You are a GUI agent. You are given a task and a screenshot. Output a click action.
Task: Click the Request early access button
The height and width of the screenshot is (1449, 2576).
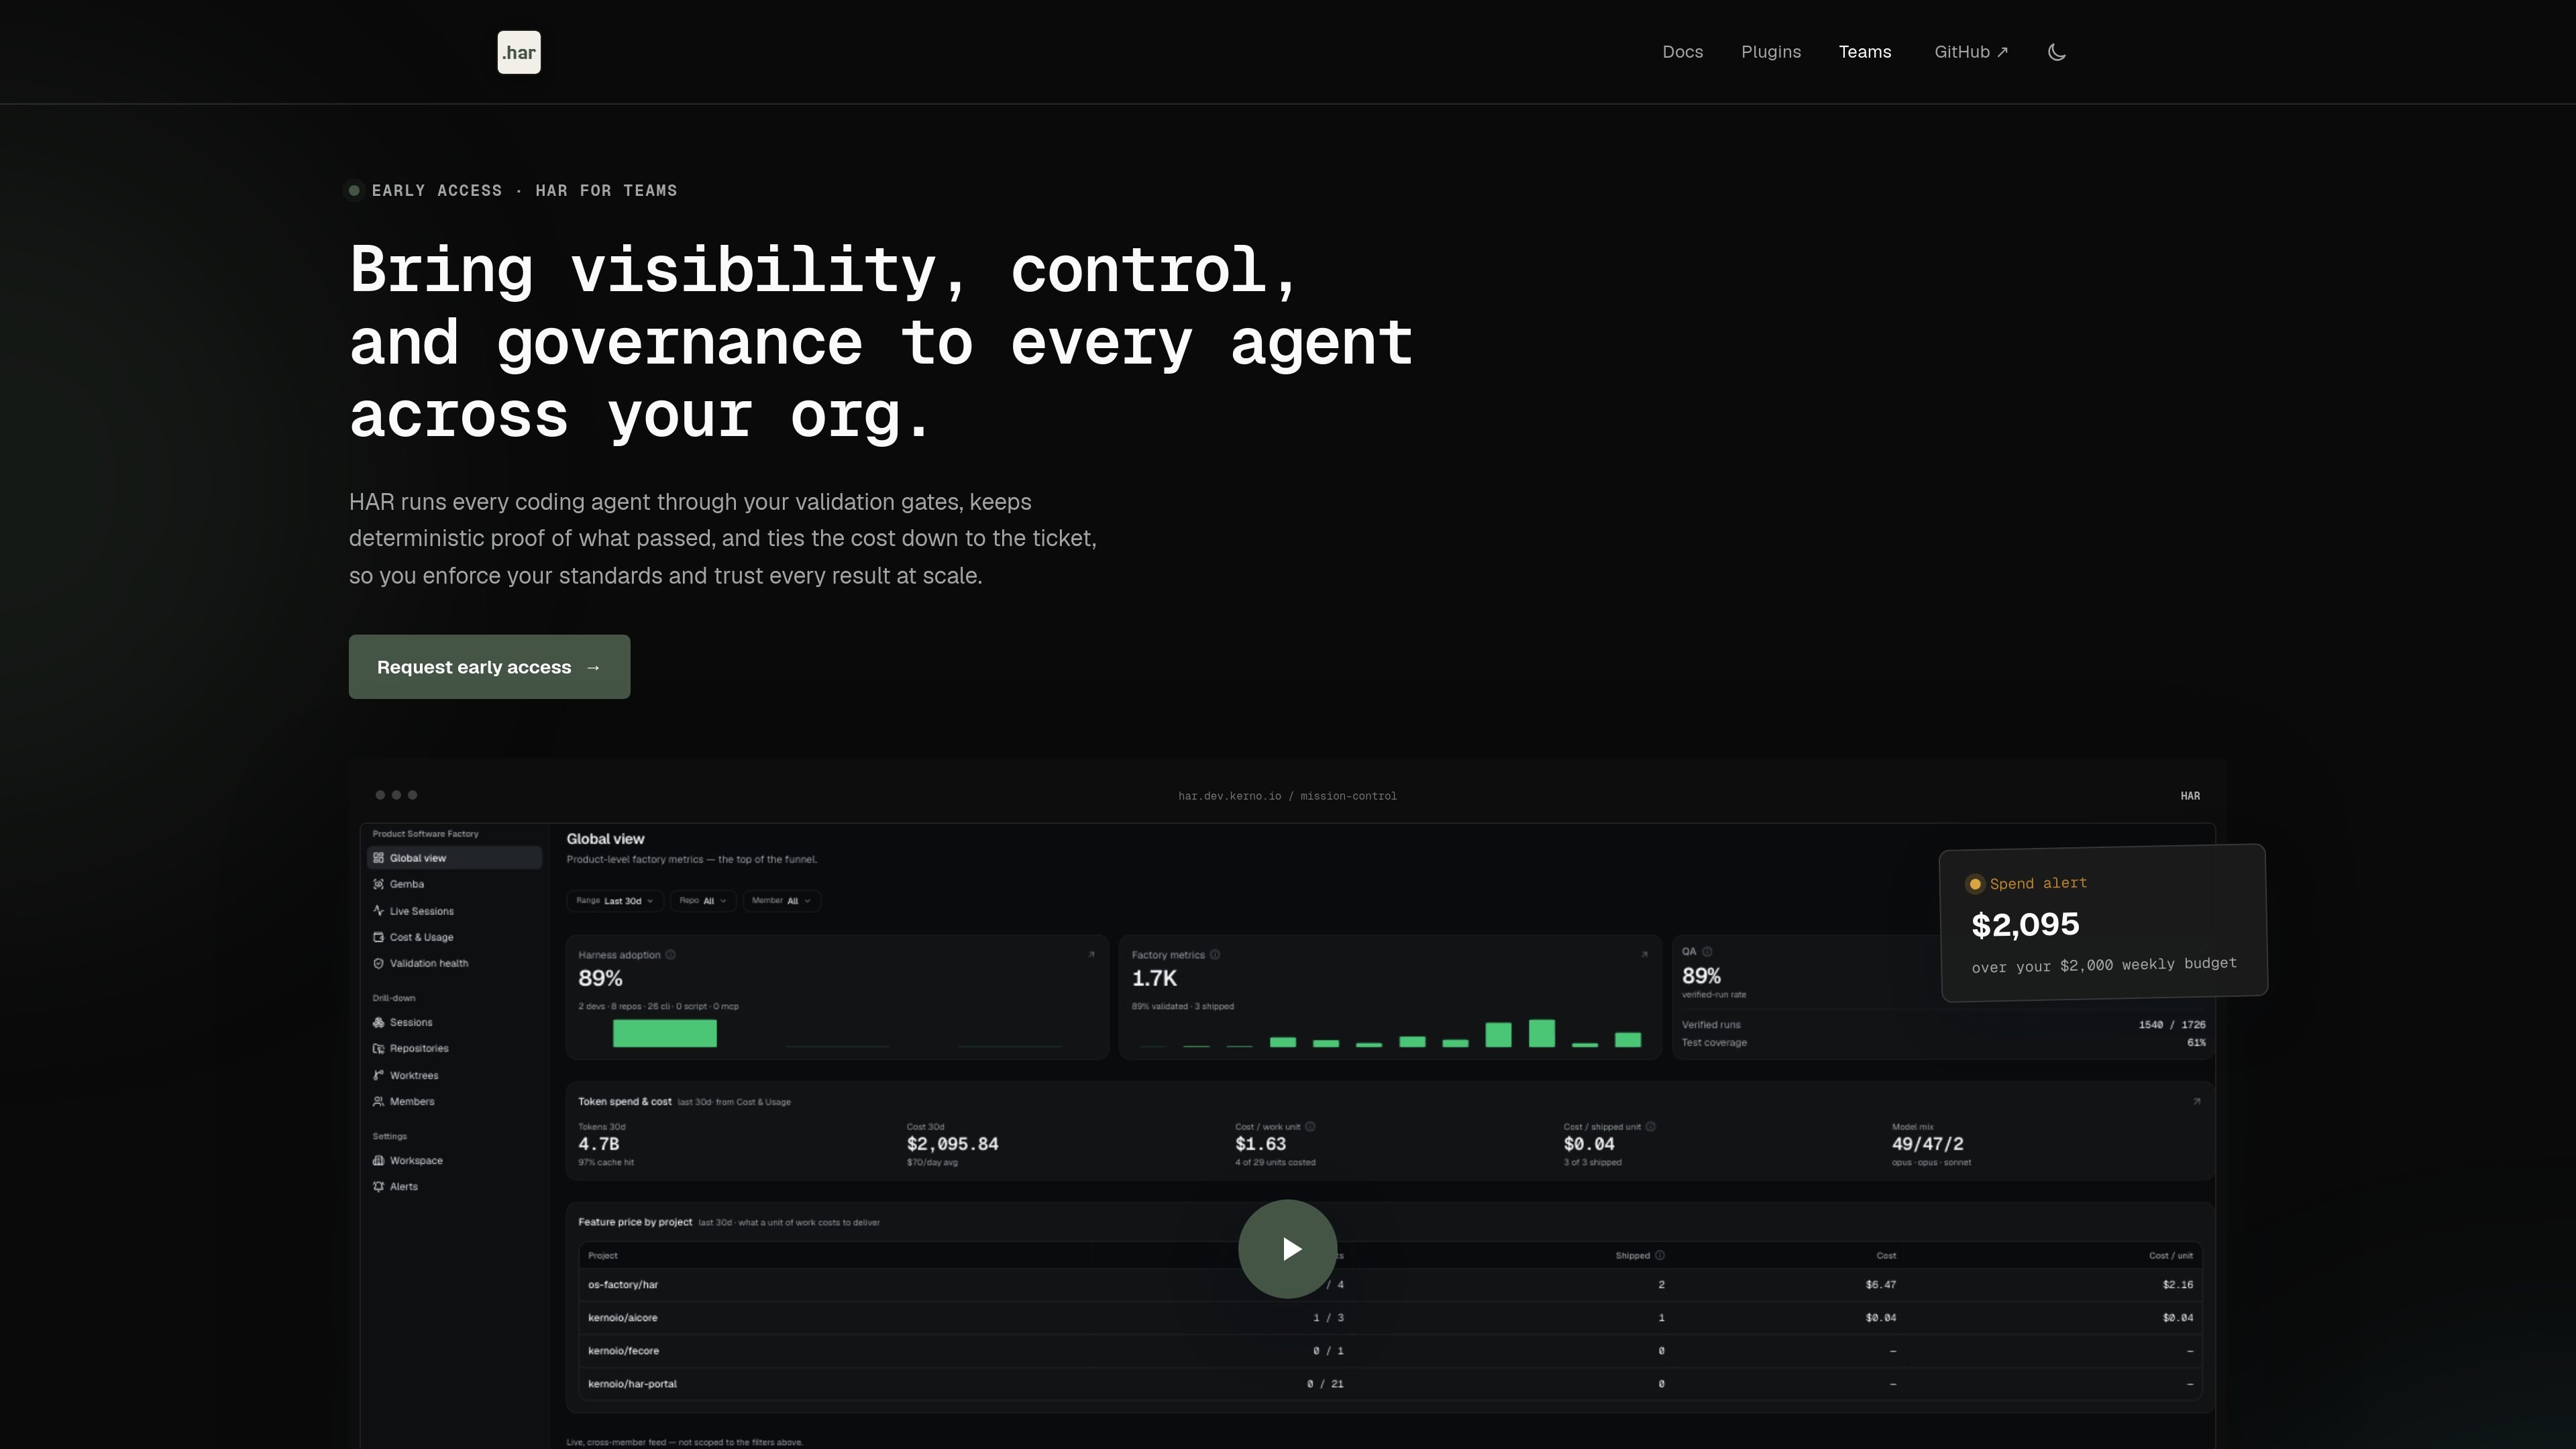click(x=489, y=667)
